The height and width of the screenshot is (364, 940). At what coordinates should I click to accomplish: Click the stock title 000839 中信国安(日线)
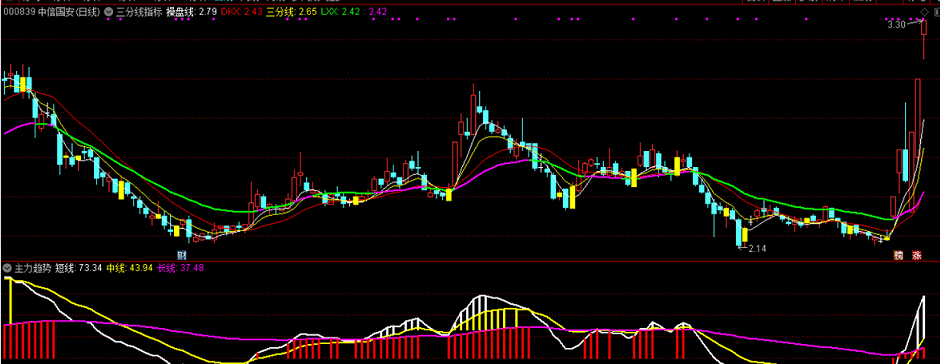[52, 11]
